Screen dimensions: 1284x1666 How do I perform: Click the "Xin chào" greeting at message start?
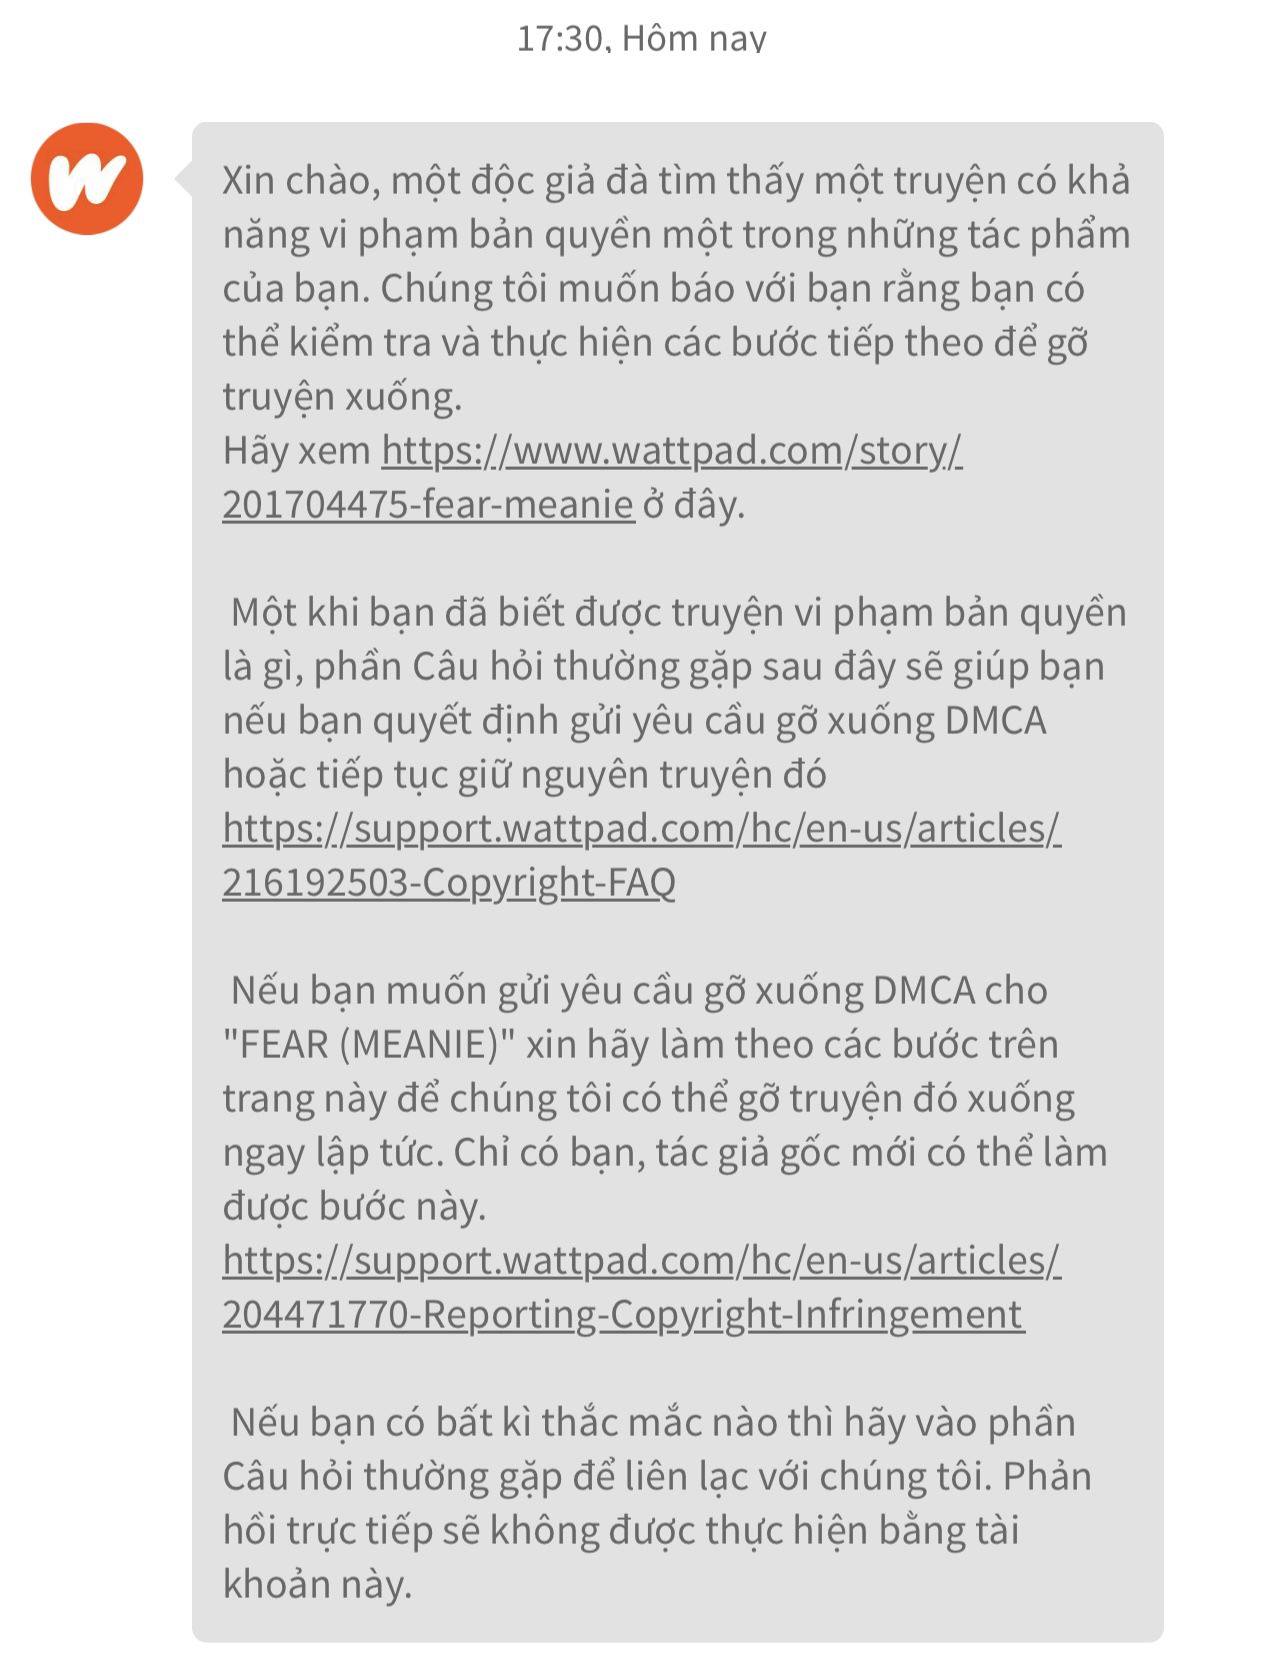click(296, 180)
